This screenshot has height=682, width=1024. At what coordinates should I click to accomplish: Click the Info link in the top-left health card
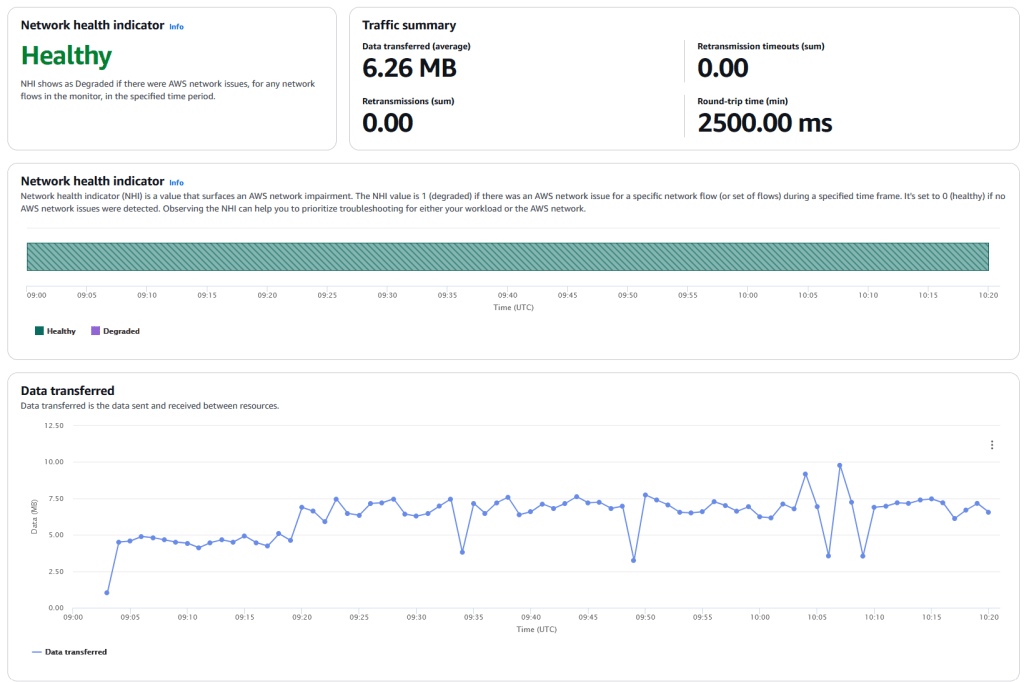tap(176, 27)
